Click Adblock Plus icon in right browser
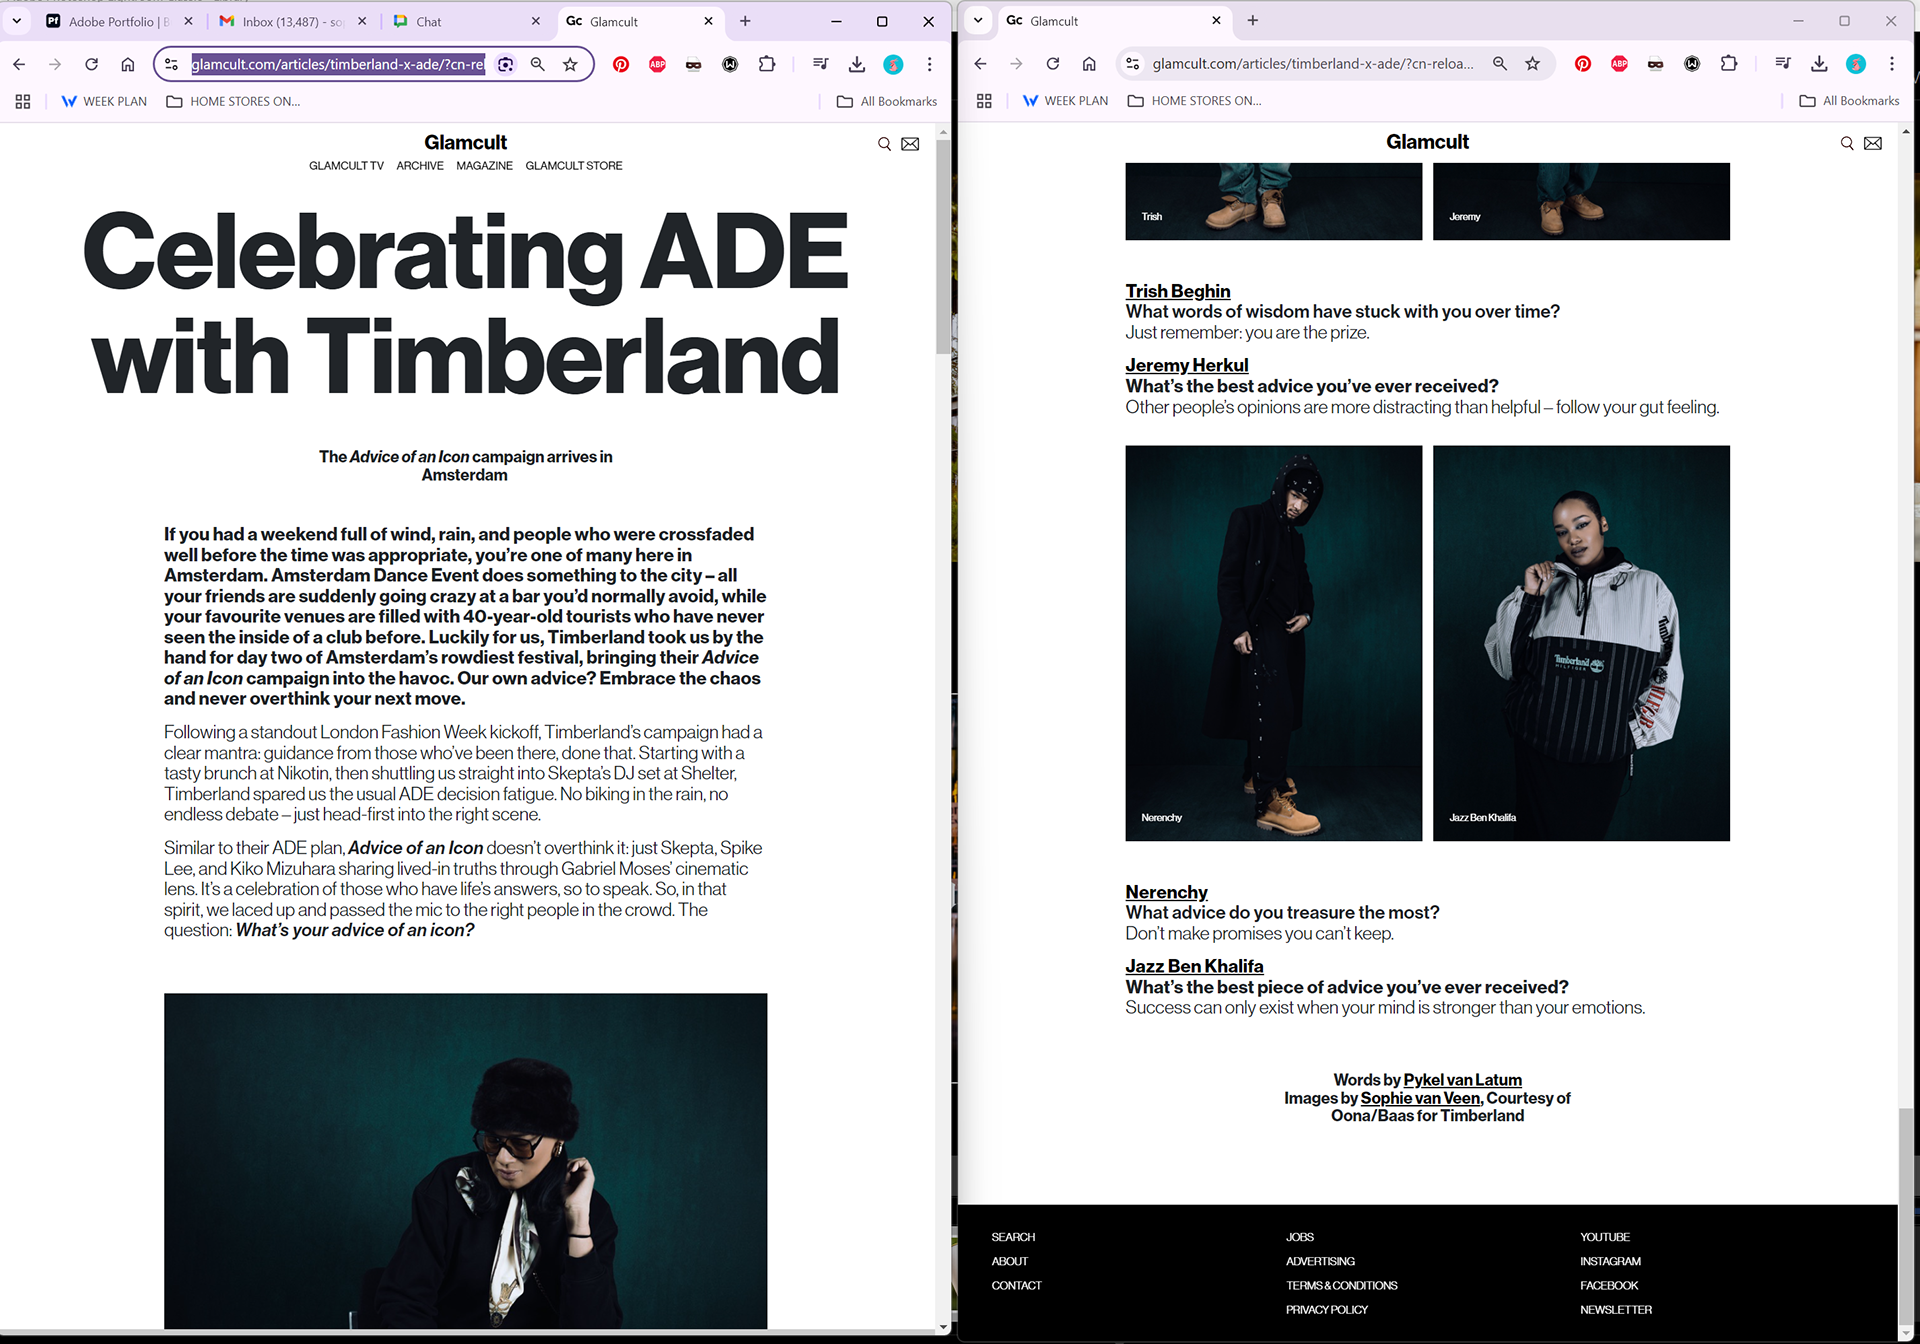The width and height of the screenshot is (1920, 1344). click(x=1619, y=64)
